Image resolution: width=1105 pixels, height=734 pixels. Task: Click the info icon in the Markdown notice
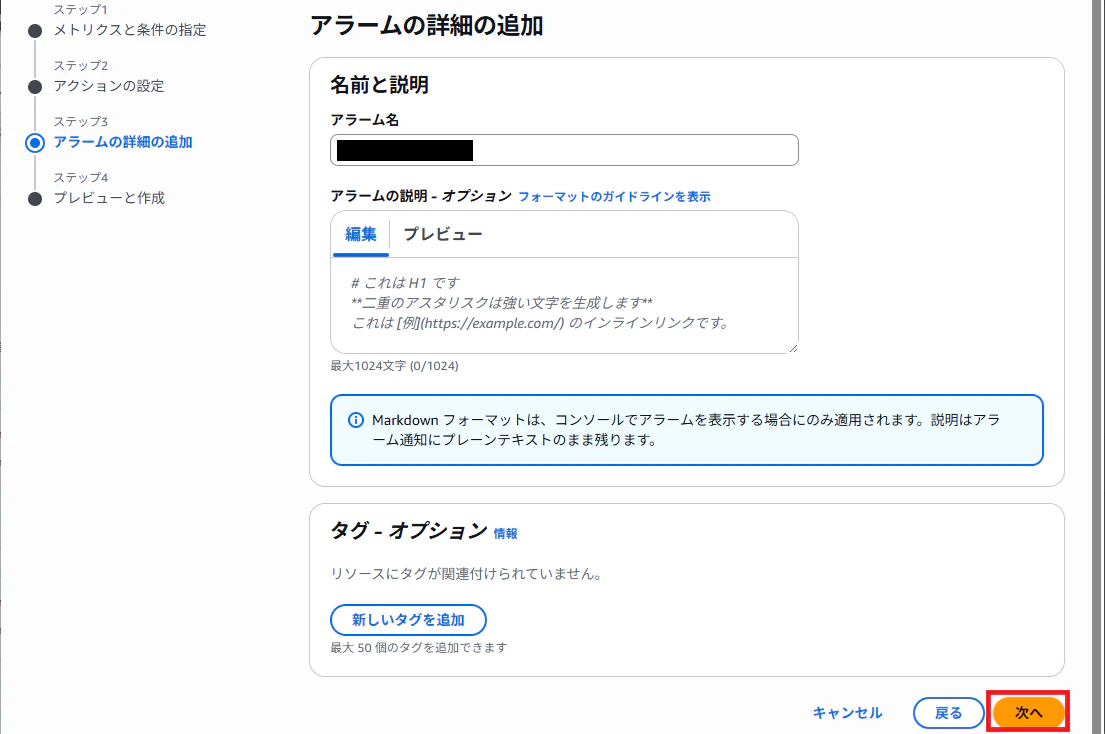click(355, 419)
